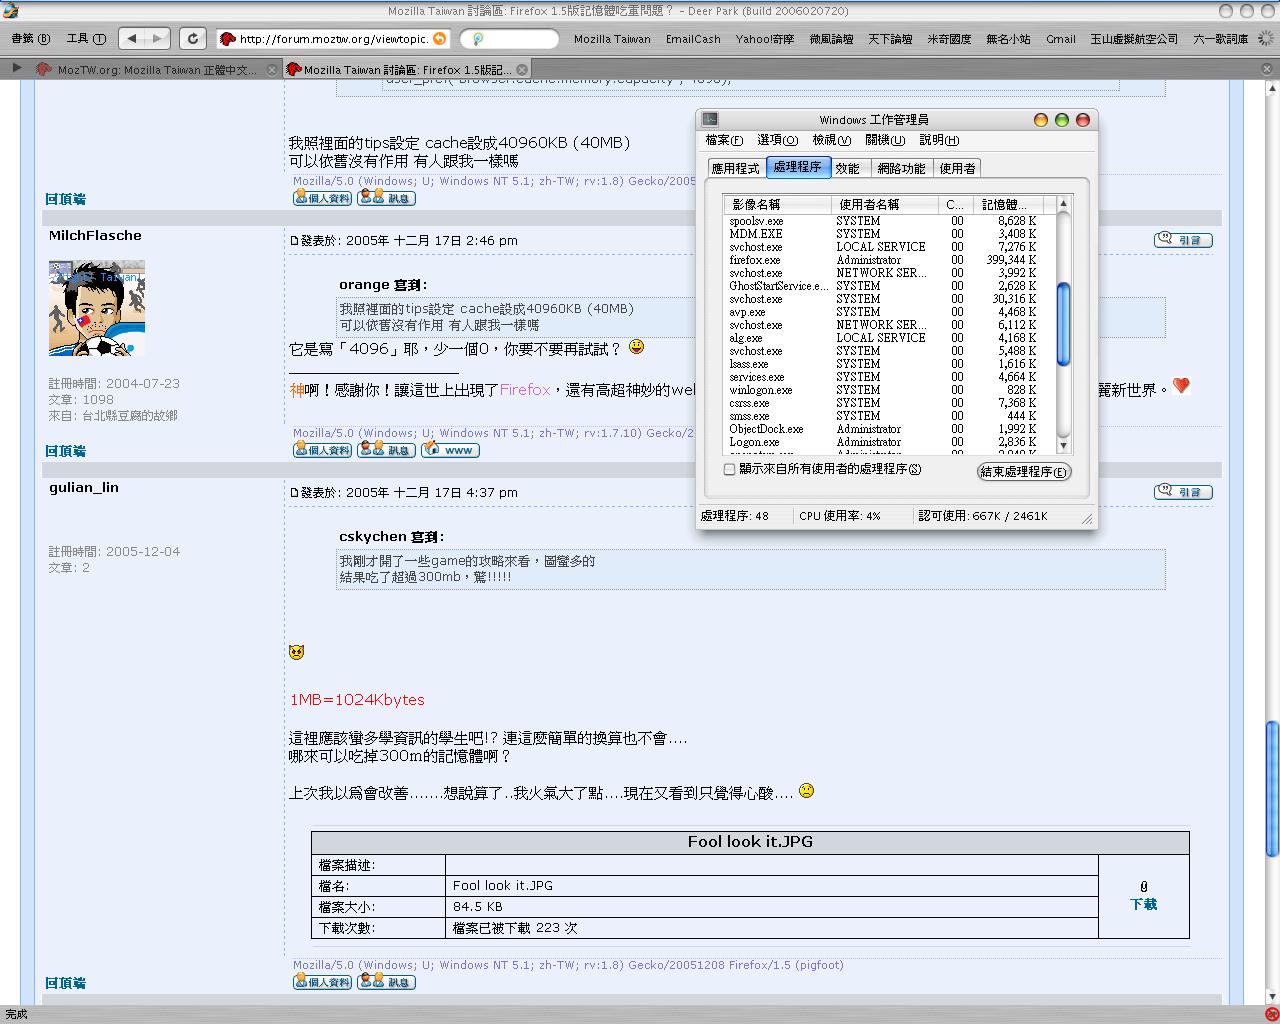
Task: Switch to the 效能 performance tab
Action: point(847,168)
